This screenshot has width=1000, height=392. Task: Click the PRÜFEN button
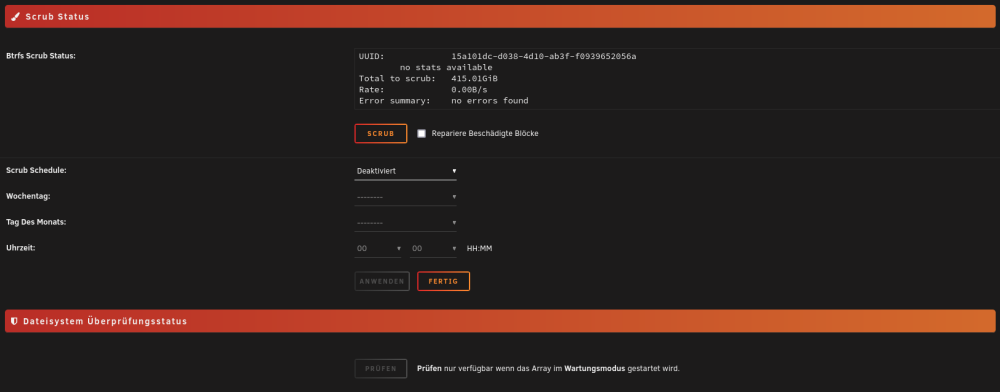[x=381, y=368]
